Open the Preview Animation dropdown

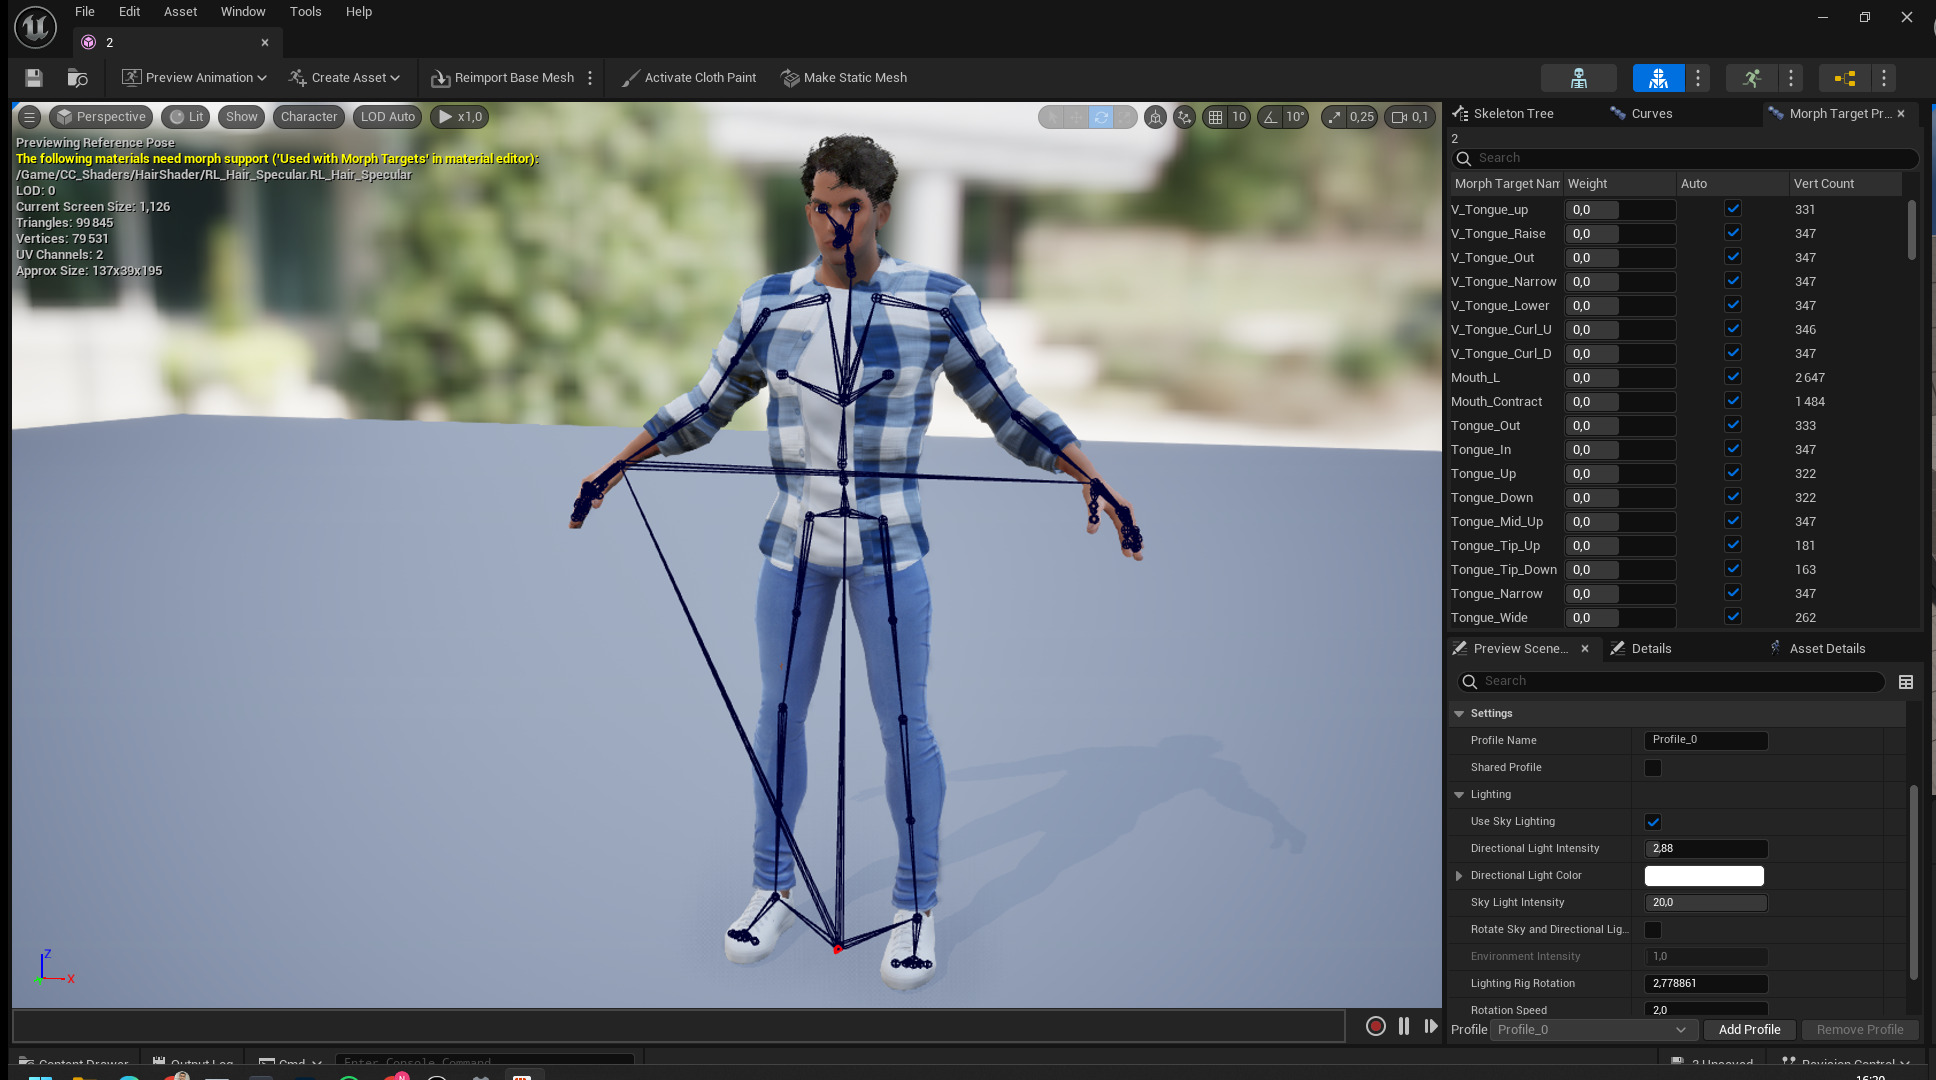[194, 78]
